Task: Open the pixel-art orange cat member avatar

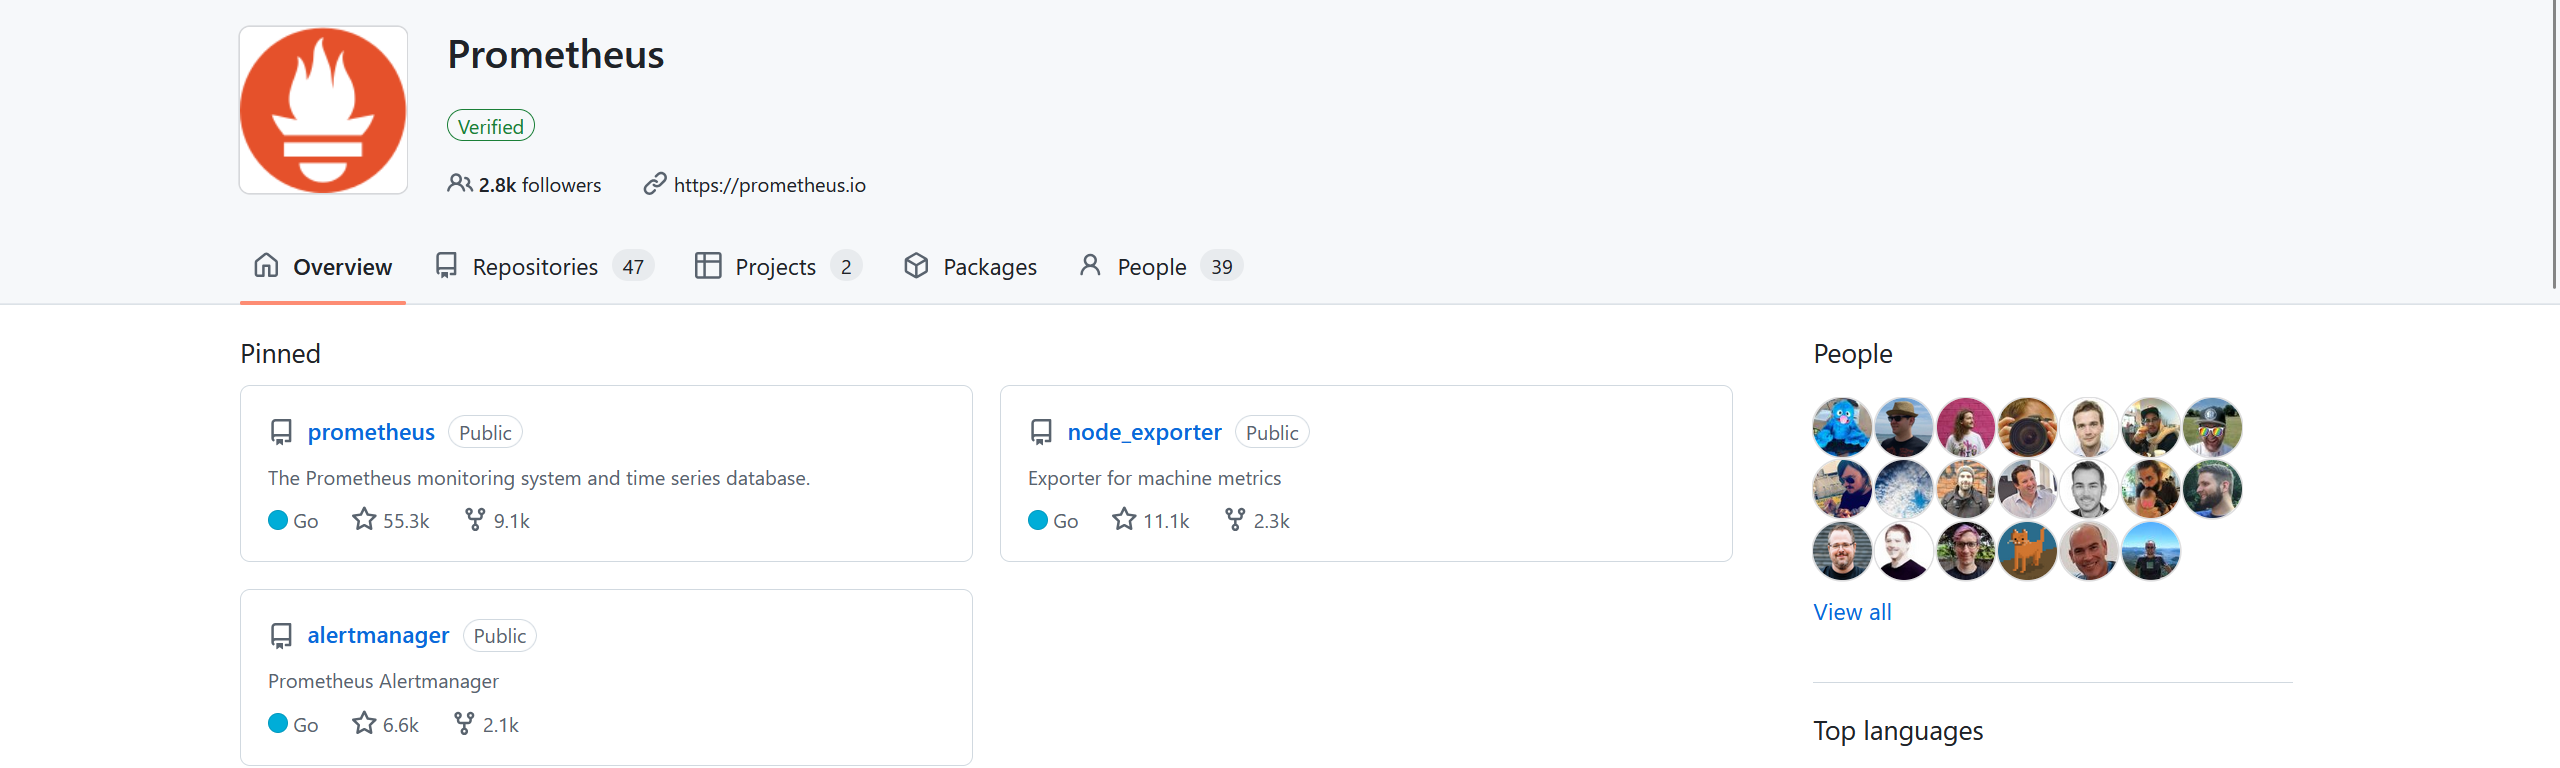Action: pyautogui.click(x=2028, y=551)
